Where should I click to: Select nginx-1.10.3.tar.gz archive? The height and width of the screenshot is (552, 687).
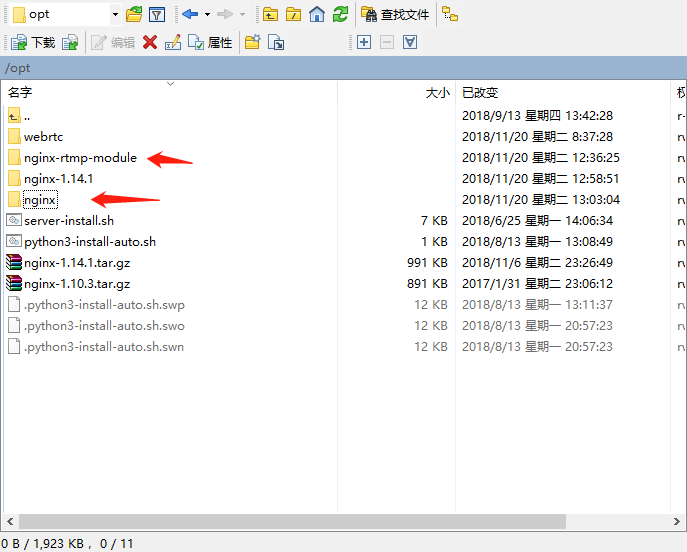pos(68,284)
